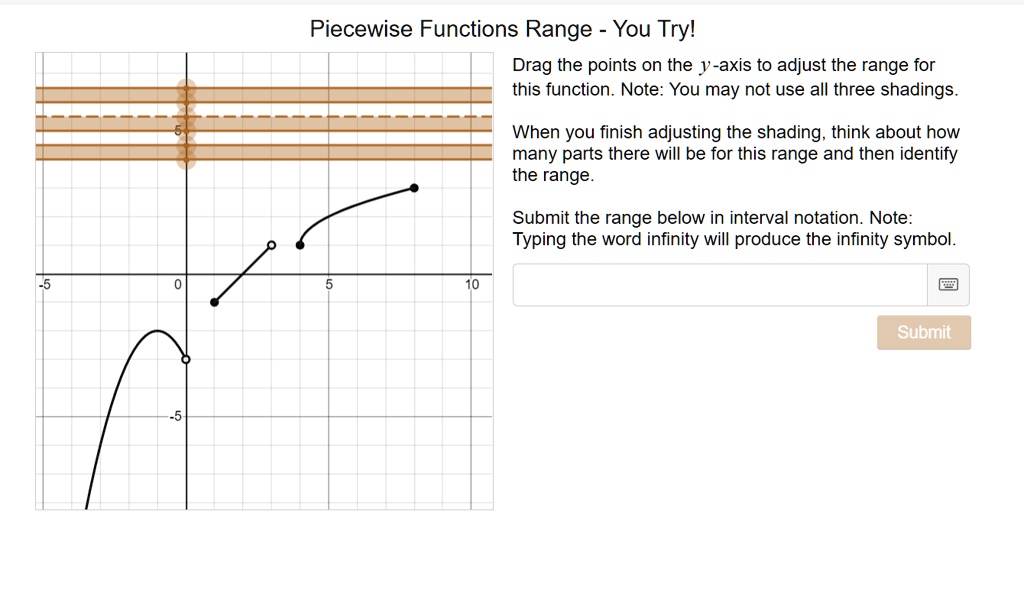Select the x-axis label 10
Viewport: 1024px width, 592px height.
(471, 284)
